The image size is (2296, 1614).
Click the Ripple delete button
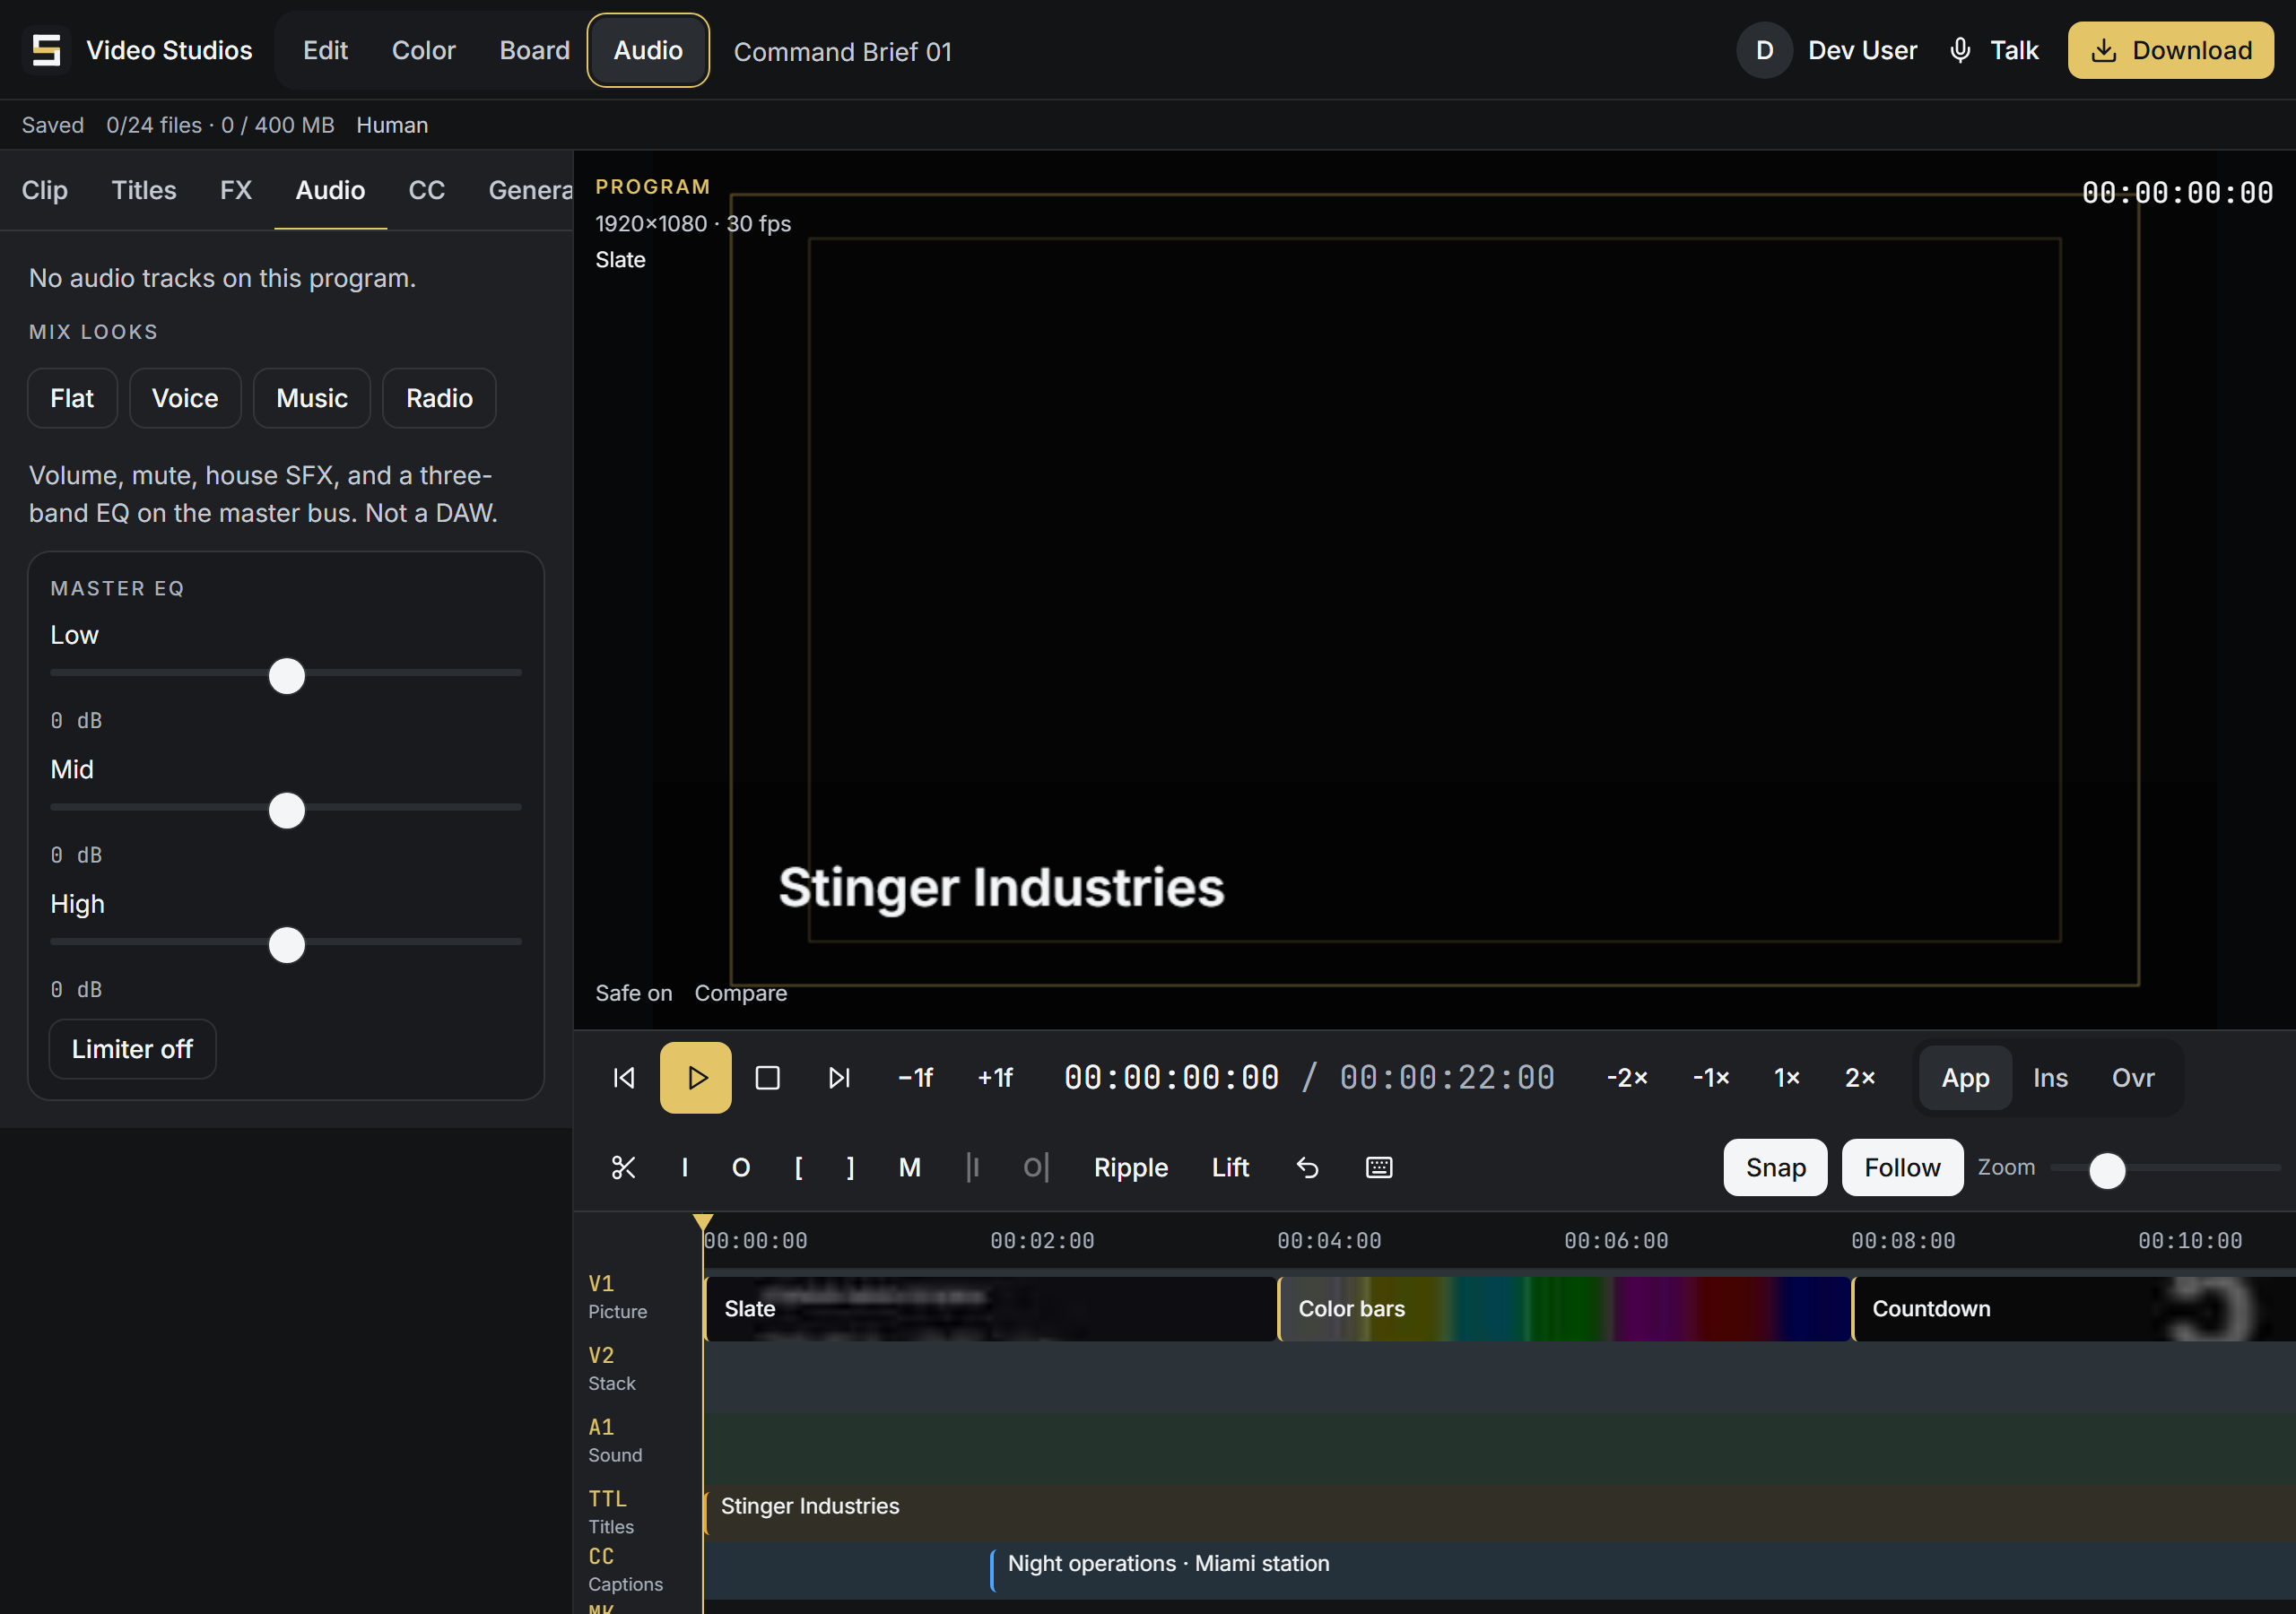tap(1131, 1167)
